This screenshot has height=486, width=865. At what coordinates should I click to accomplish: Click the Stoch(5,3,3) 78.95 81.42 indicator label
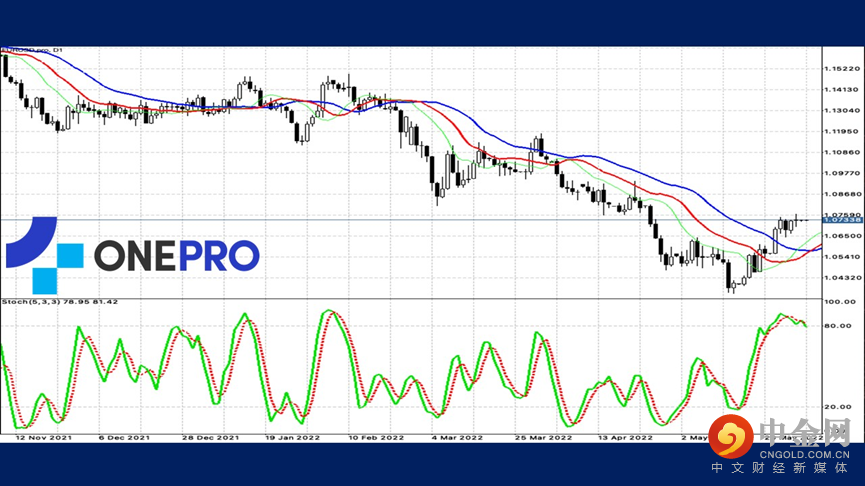click(60, 302)
